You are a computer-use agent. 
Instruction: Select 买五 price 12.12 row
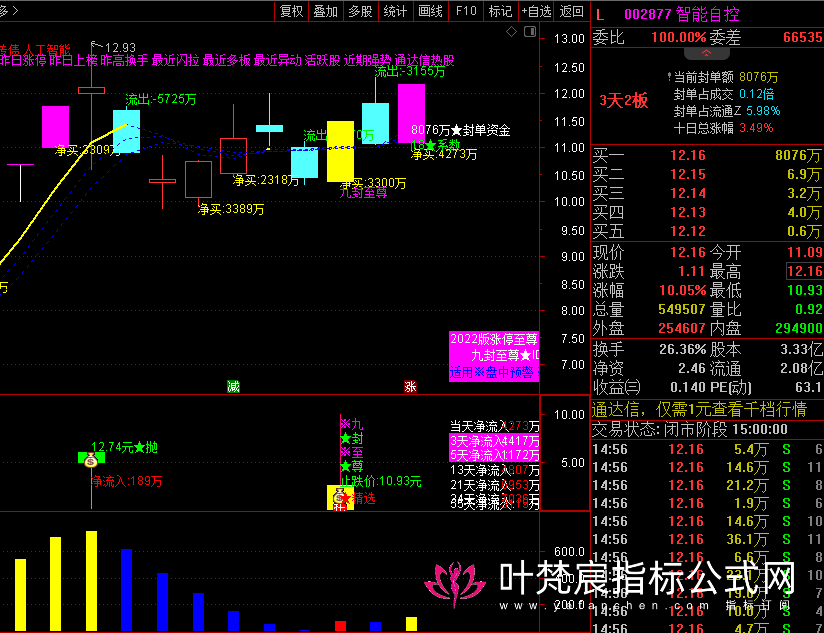(707, 231)
